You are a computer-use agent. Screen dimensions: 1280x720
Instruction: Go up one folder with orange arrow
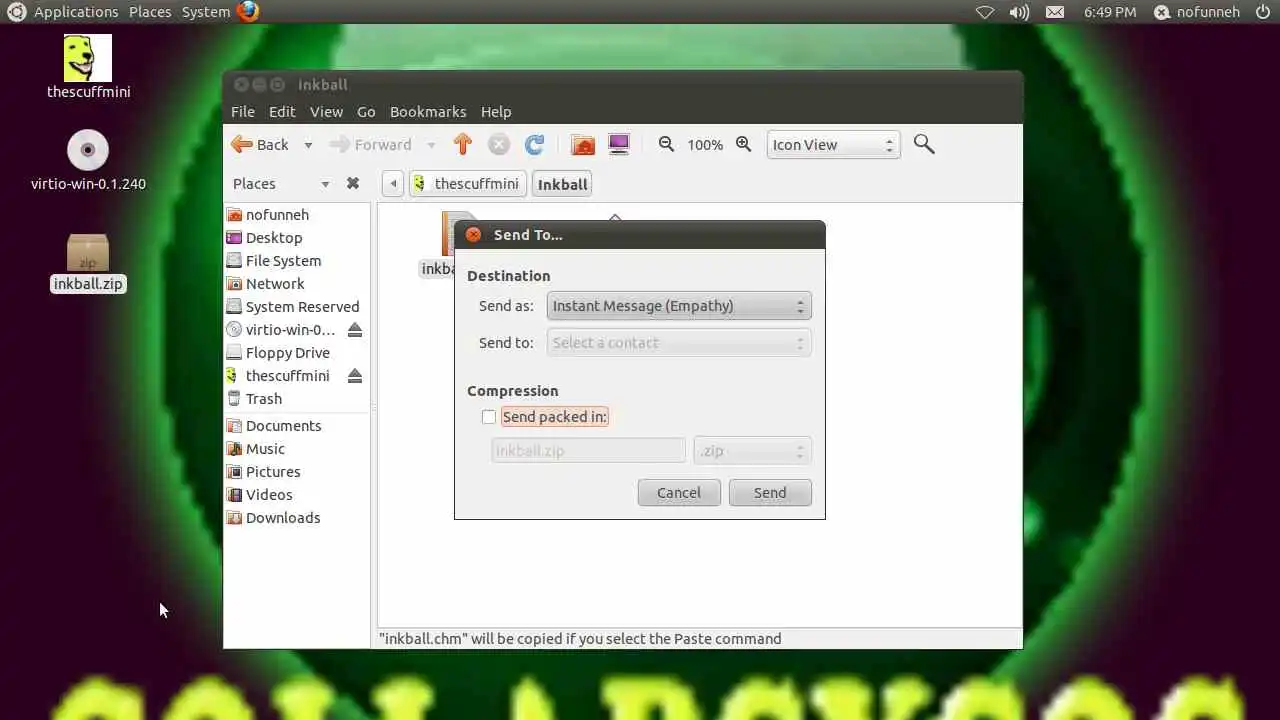[x=462, y=144]
